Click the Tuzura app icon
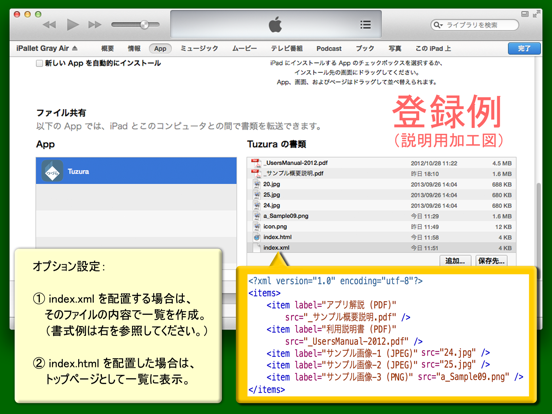Viewport: 552px width, 414px height. tap(52, 171)
